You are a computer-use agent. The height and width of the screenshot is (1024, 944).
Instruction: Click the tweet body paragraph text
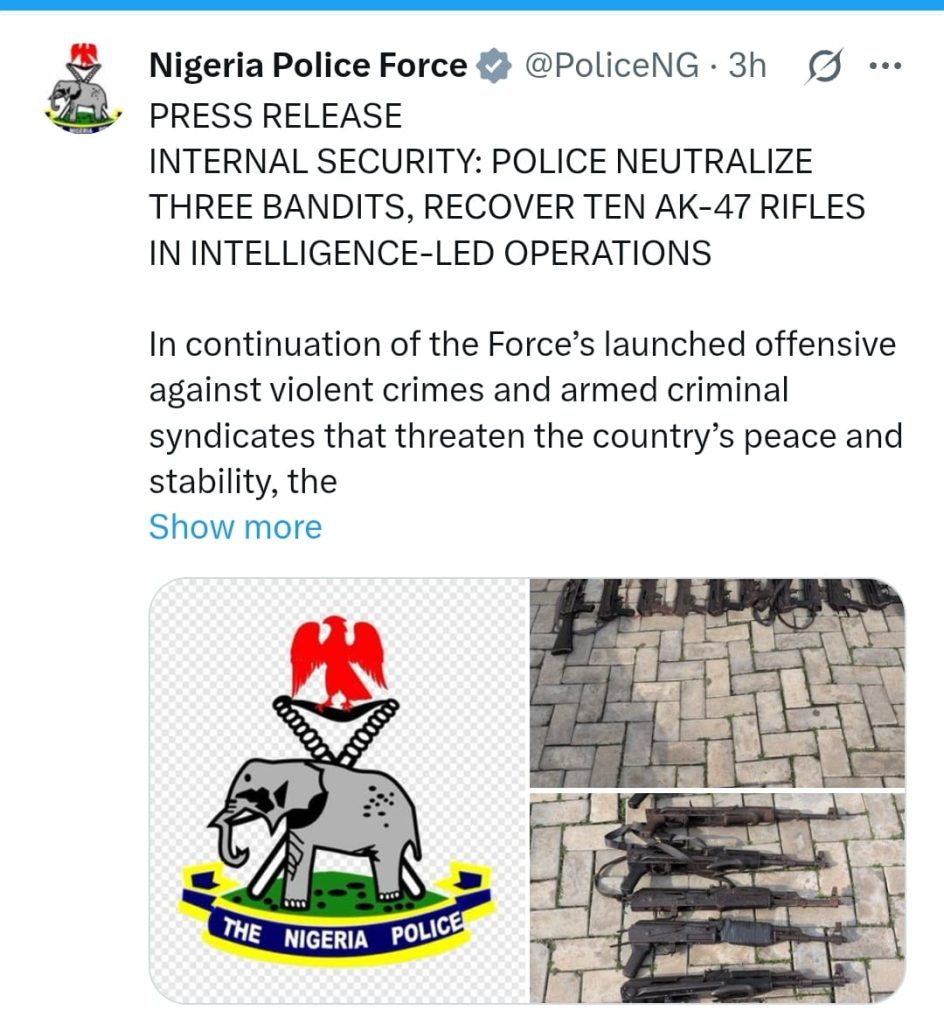click(526, 413)
